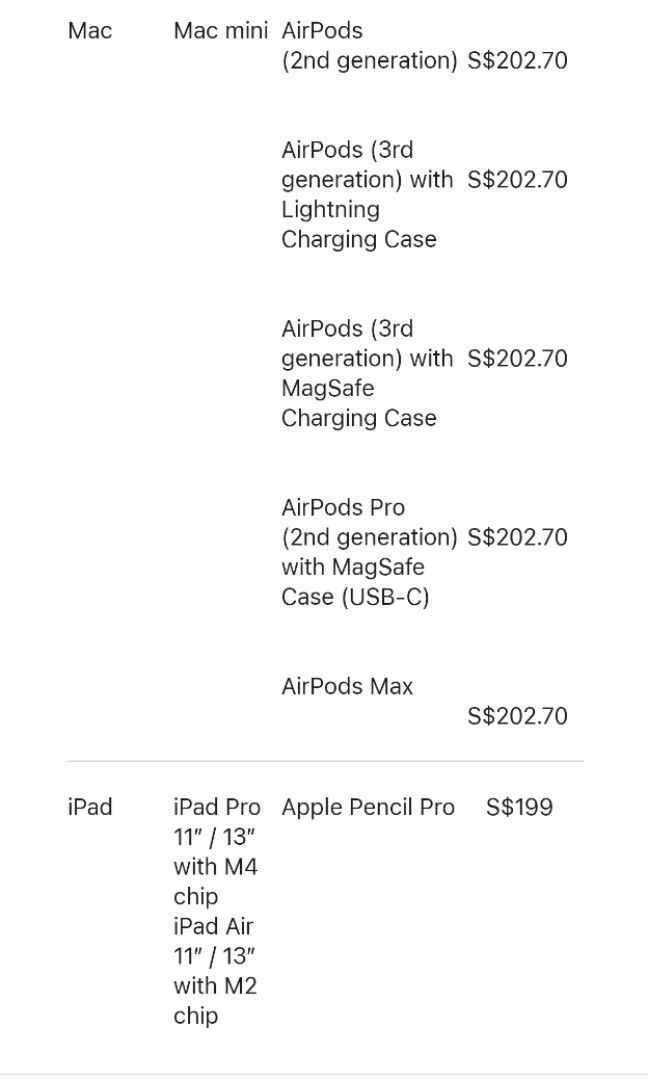Click the "Lightning Charging Case" text line

click(x=359, y=225)
